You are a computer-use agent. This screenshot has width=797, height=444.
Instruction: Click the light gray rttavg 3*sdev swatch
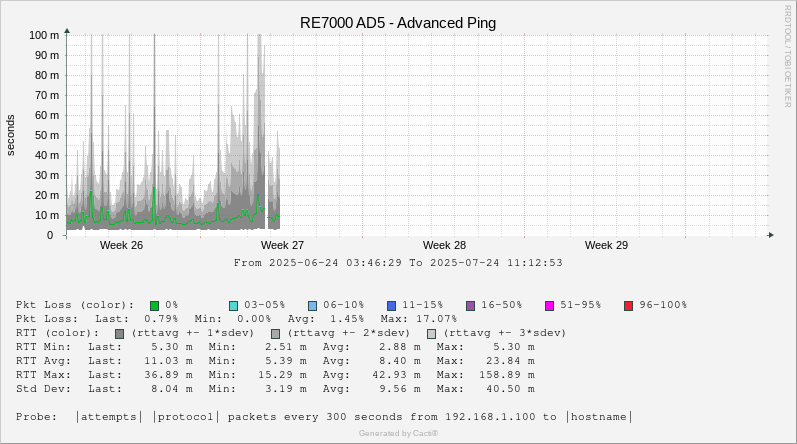(431, 333)
